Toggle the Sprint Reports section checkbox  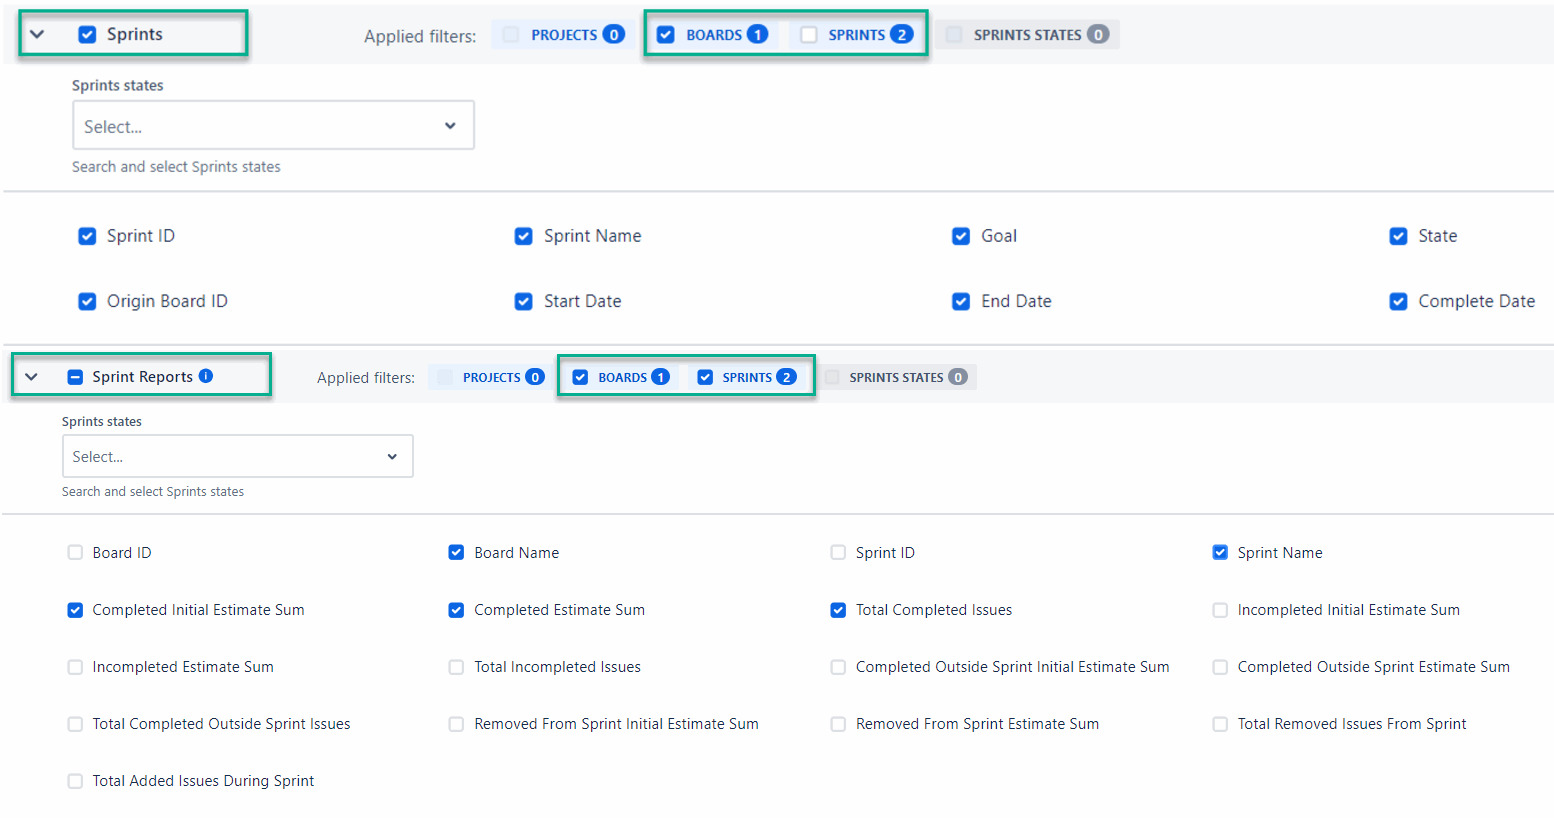[x=75, y=377]
